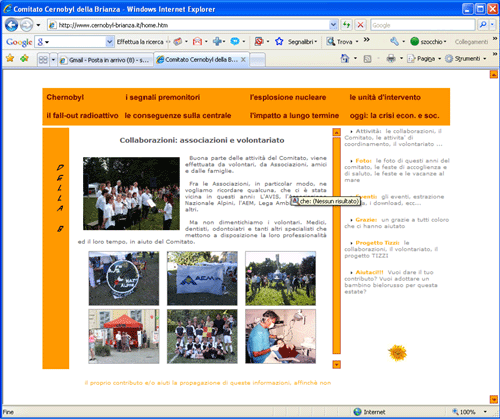Open le conseguenze sulla centrale link
This screenshot has height=419, width=500.
(x=178, y=116)
